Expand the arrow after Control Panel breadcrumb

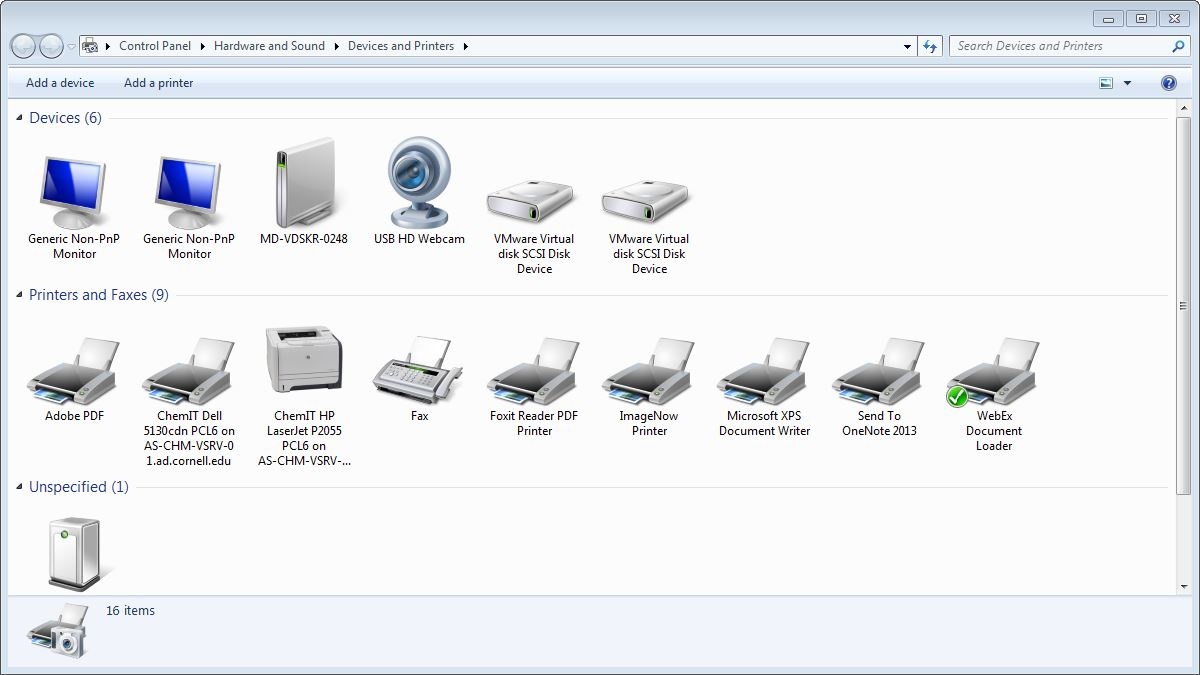(202, 46)
